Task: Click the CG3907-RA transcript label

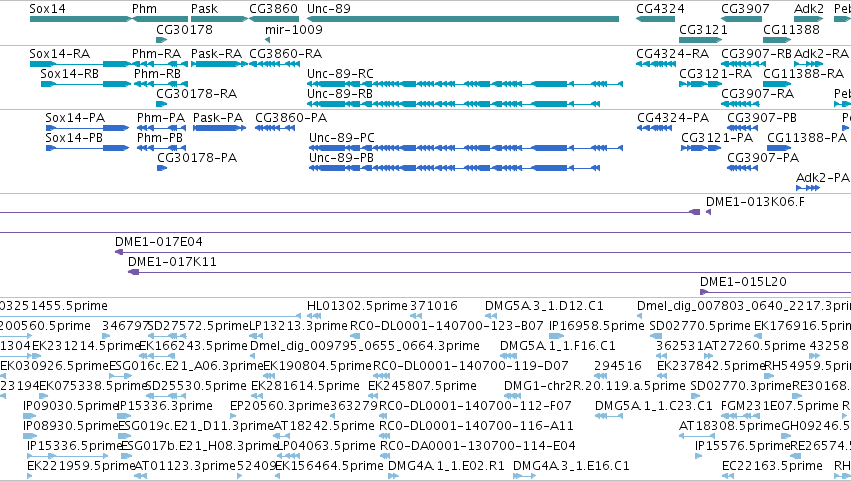Action: (x=757, y=94)
